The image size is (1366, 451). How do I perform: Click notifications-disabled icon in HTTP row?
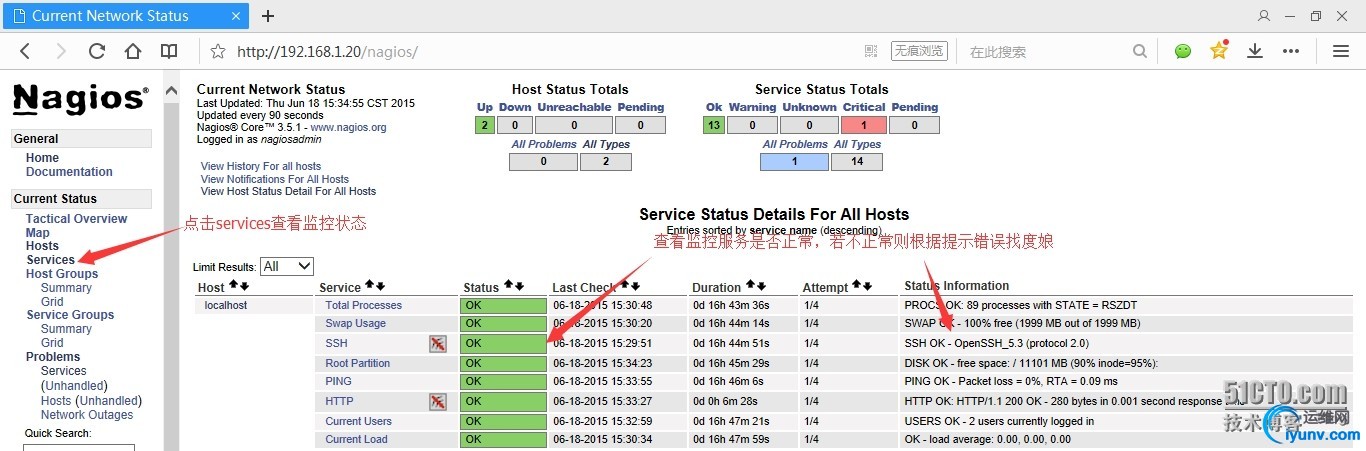(437, 401)
